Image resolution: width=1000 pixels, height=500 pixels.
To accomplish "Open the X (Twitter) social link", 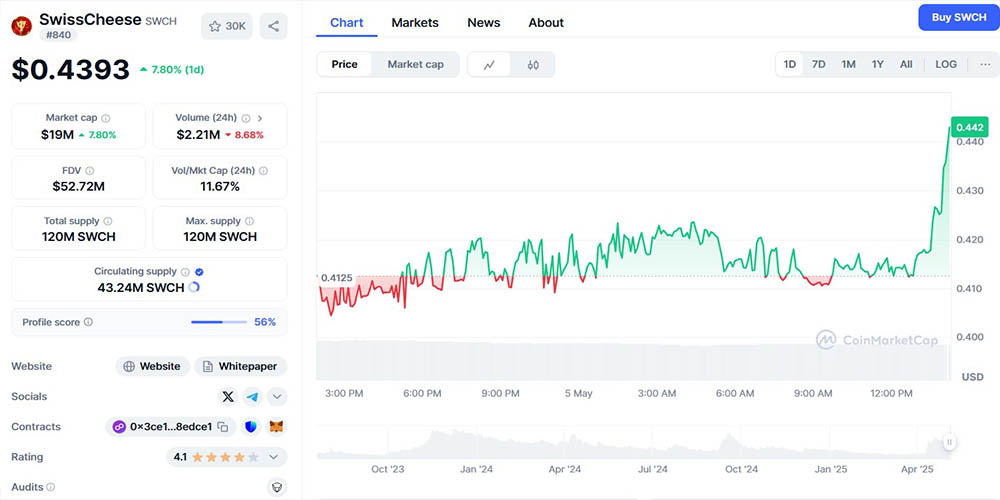I will pyautogui.click(x=228, y=397).
